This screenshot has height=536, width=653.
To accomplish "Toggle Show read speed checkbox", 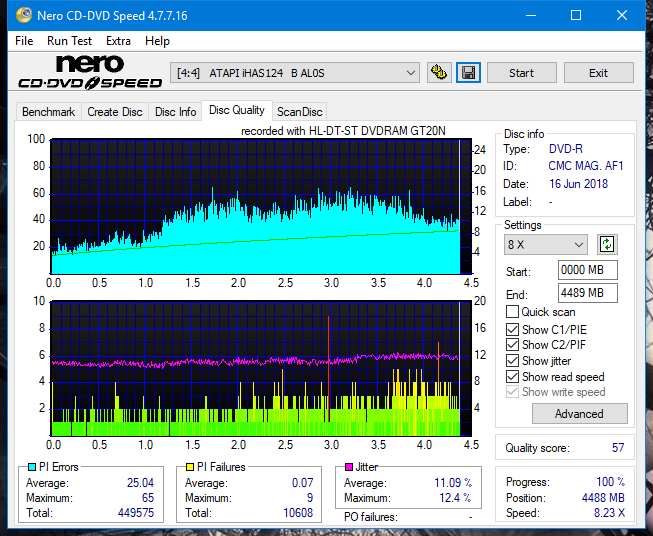I will 512,376.
